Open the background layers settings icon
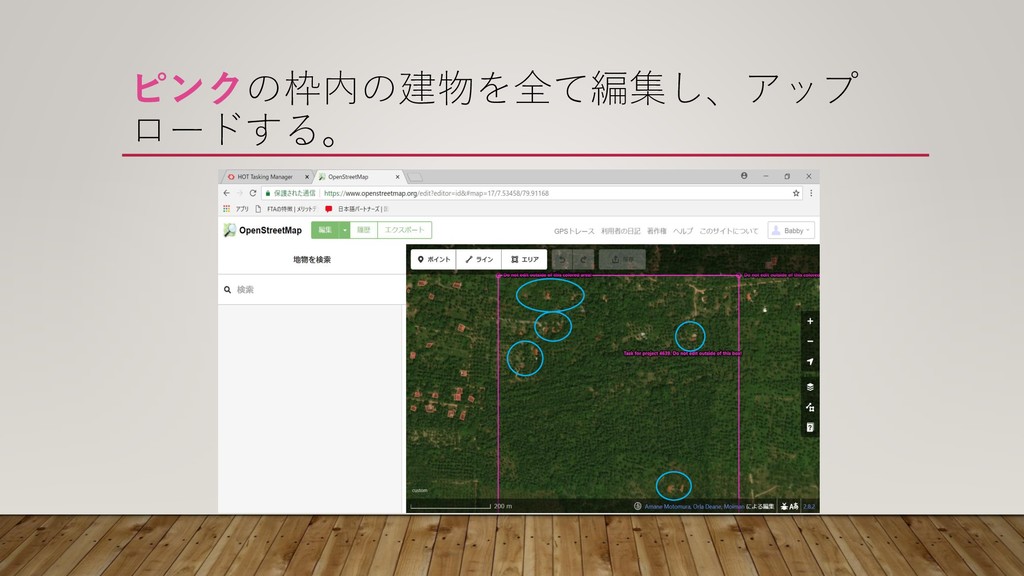1024x576 pixels. [x=810, y=387]
